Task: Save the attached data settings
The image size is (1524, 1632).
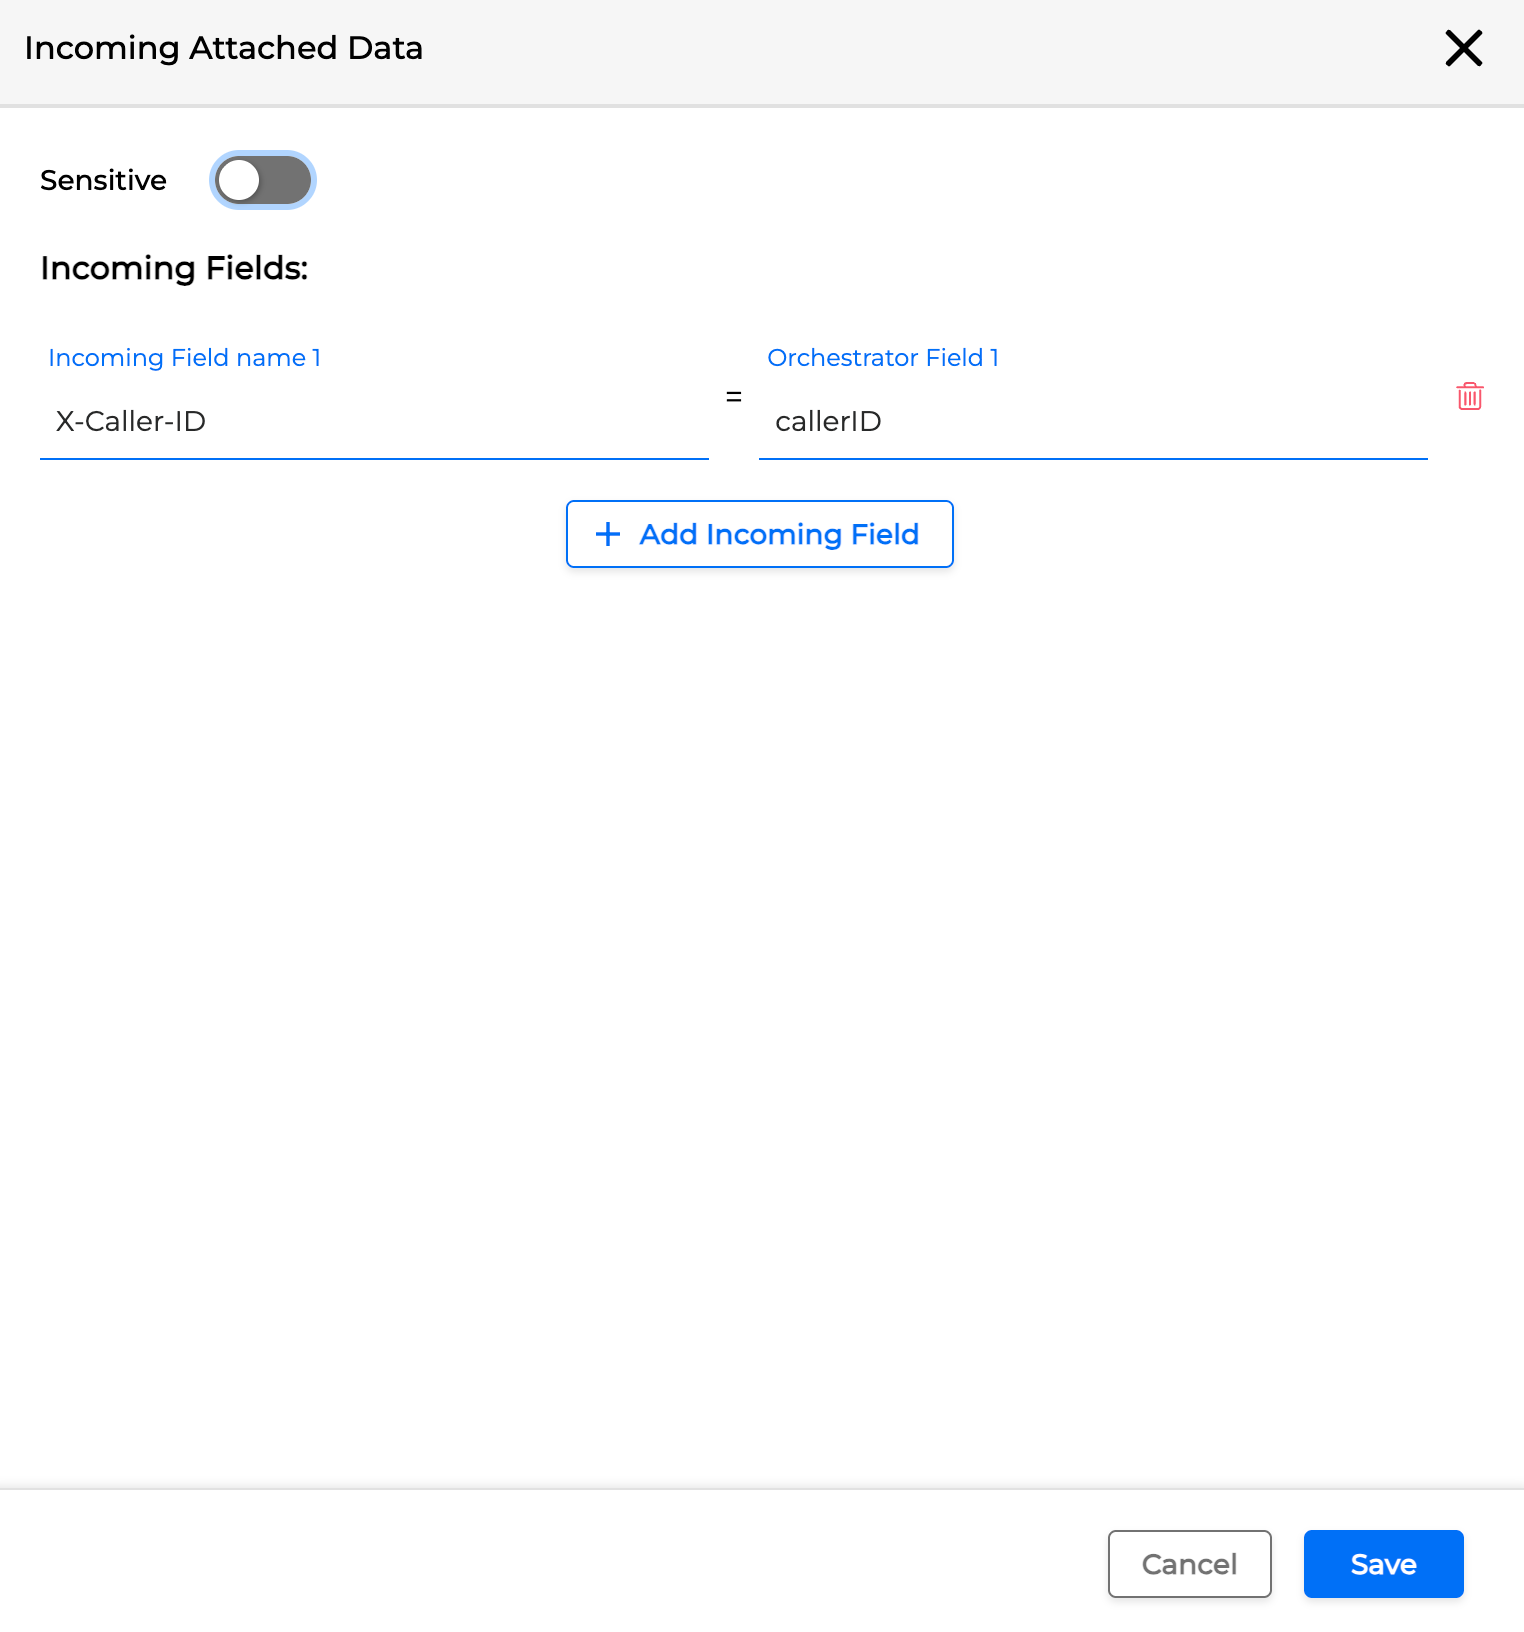Action: pyautogui.click(x=1383, y=1564)
